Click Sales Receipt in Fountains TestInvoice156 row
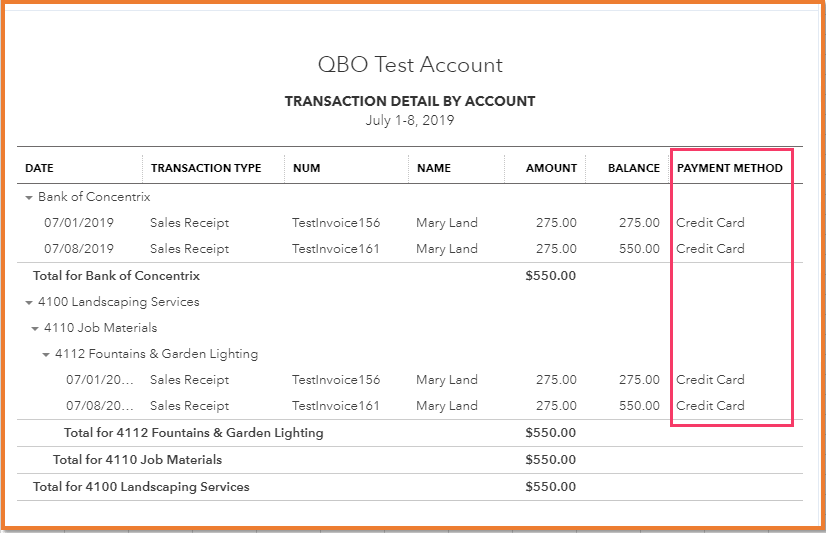 click(x=190, y=380)
